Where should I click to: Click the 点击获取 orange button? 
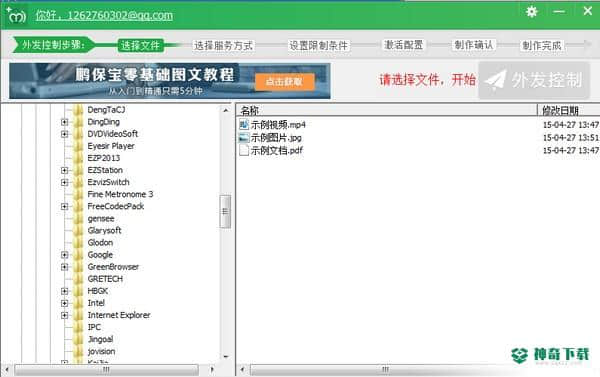(x=285, y=82)
